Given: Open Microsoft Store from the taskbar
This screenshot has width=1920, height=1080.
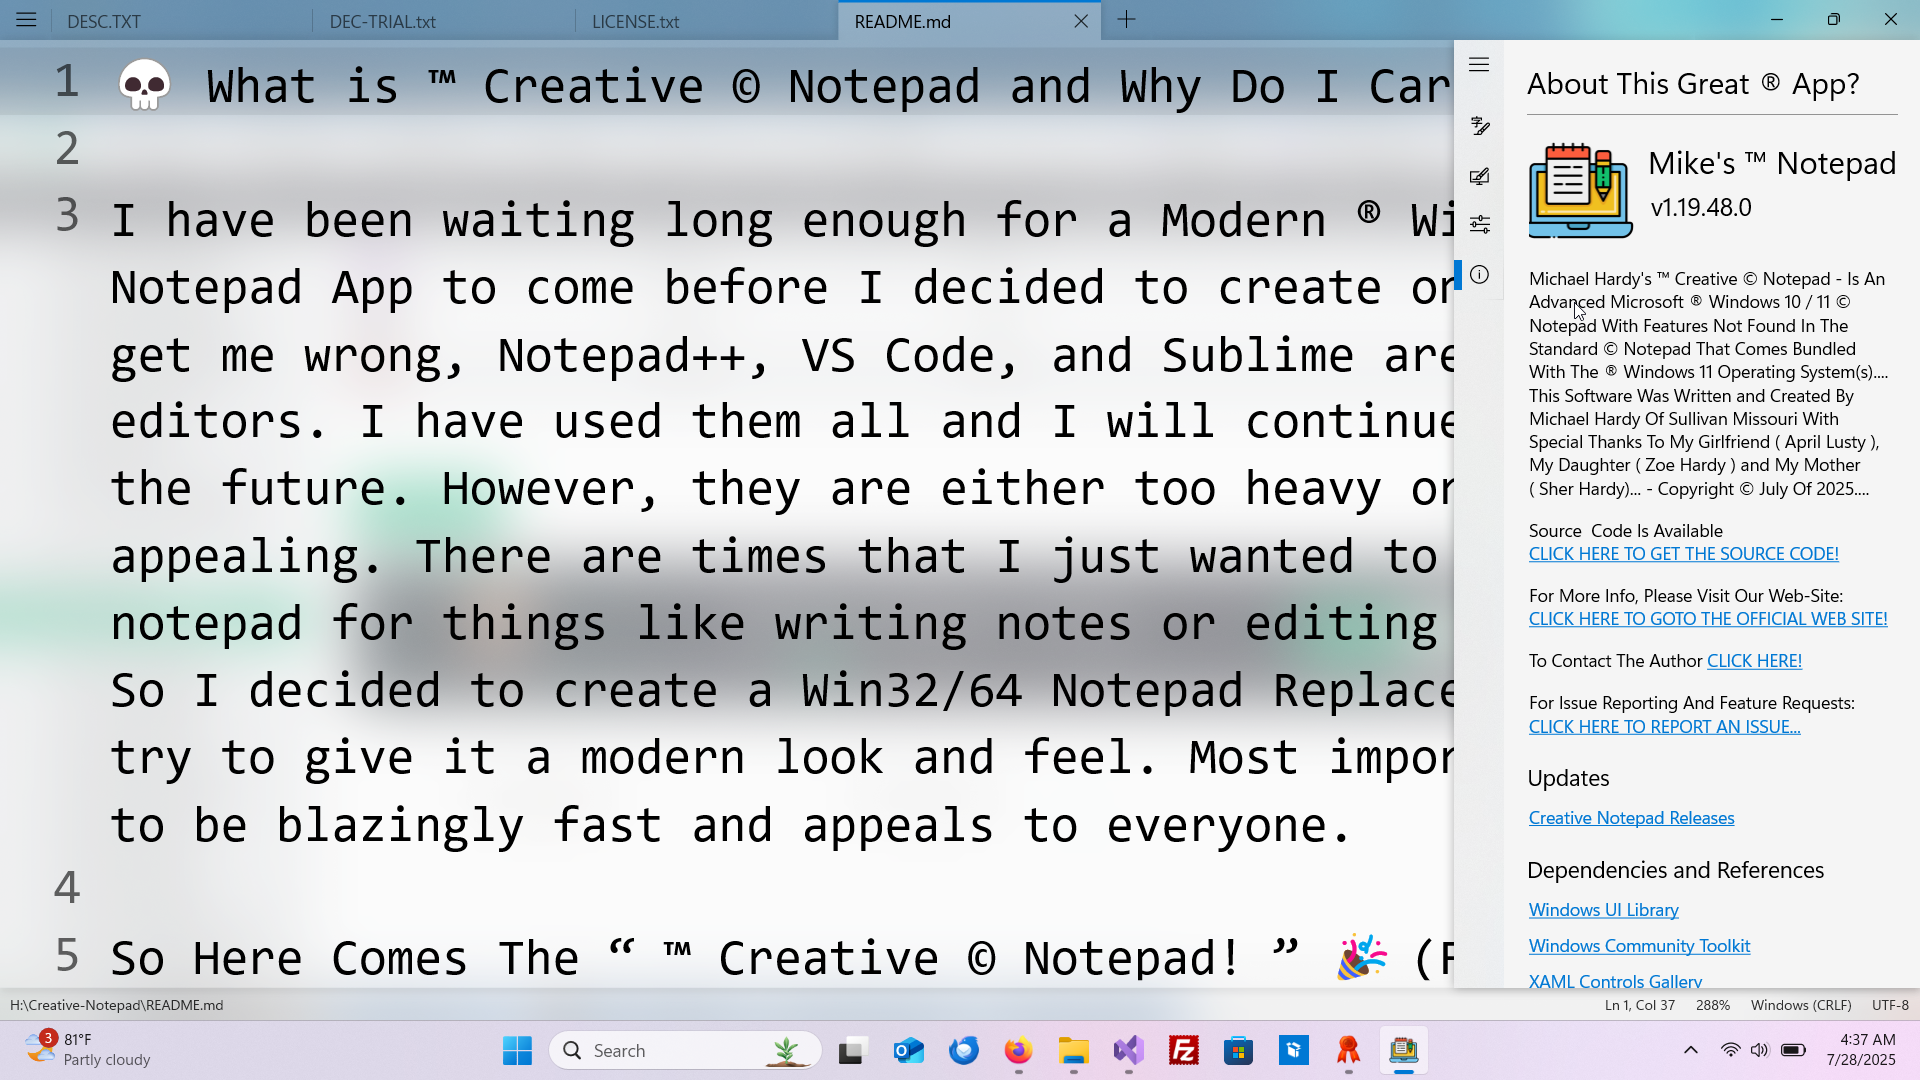Looking at the screenshot, I should [1239, 1051].
